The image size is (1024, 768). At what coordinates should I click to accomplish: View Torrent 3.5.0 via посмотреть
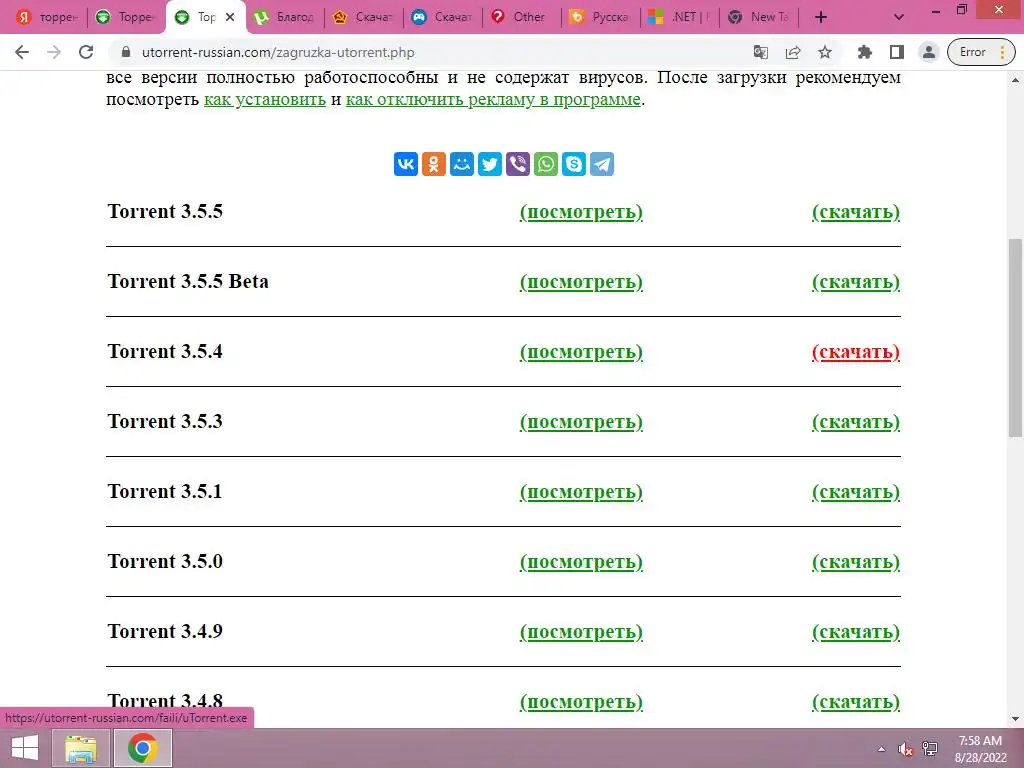point(581,561)
